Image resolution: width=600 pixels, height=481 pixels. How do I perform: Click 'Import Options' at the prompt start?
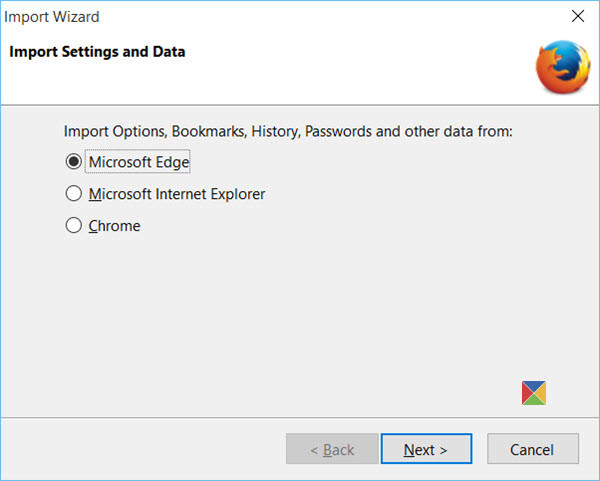[115, 132]
